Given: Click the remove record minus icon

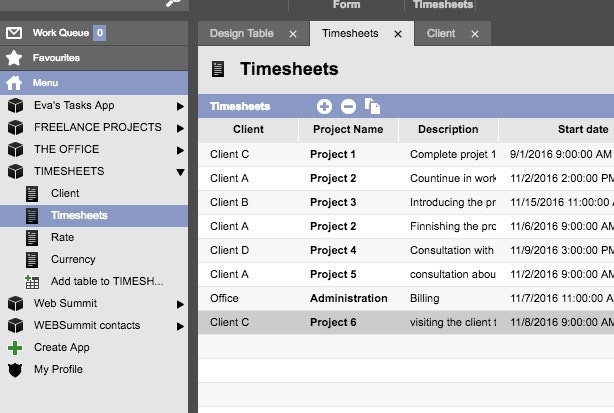Looking at the screenshot, I should point(348,106).
